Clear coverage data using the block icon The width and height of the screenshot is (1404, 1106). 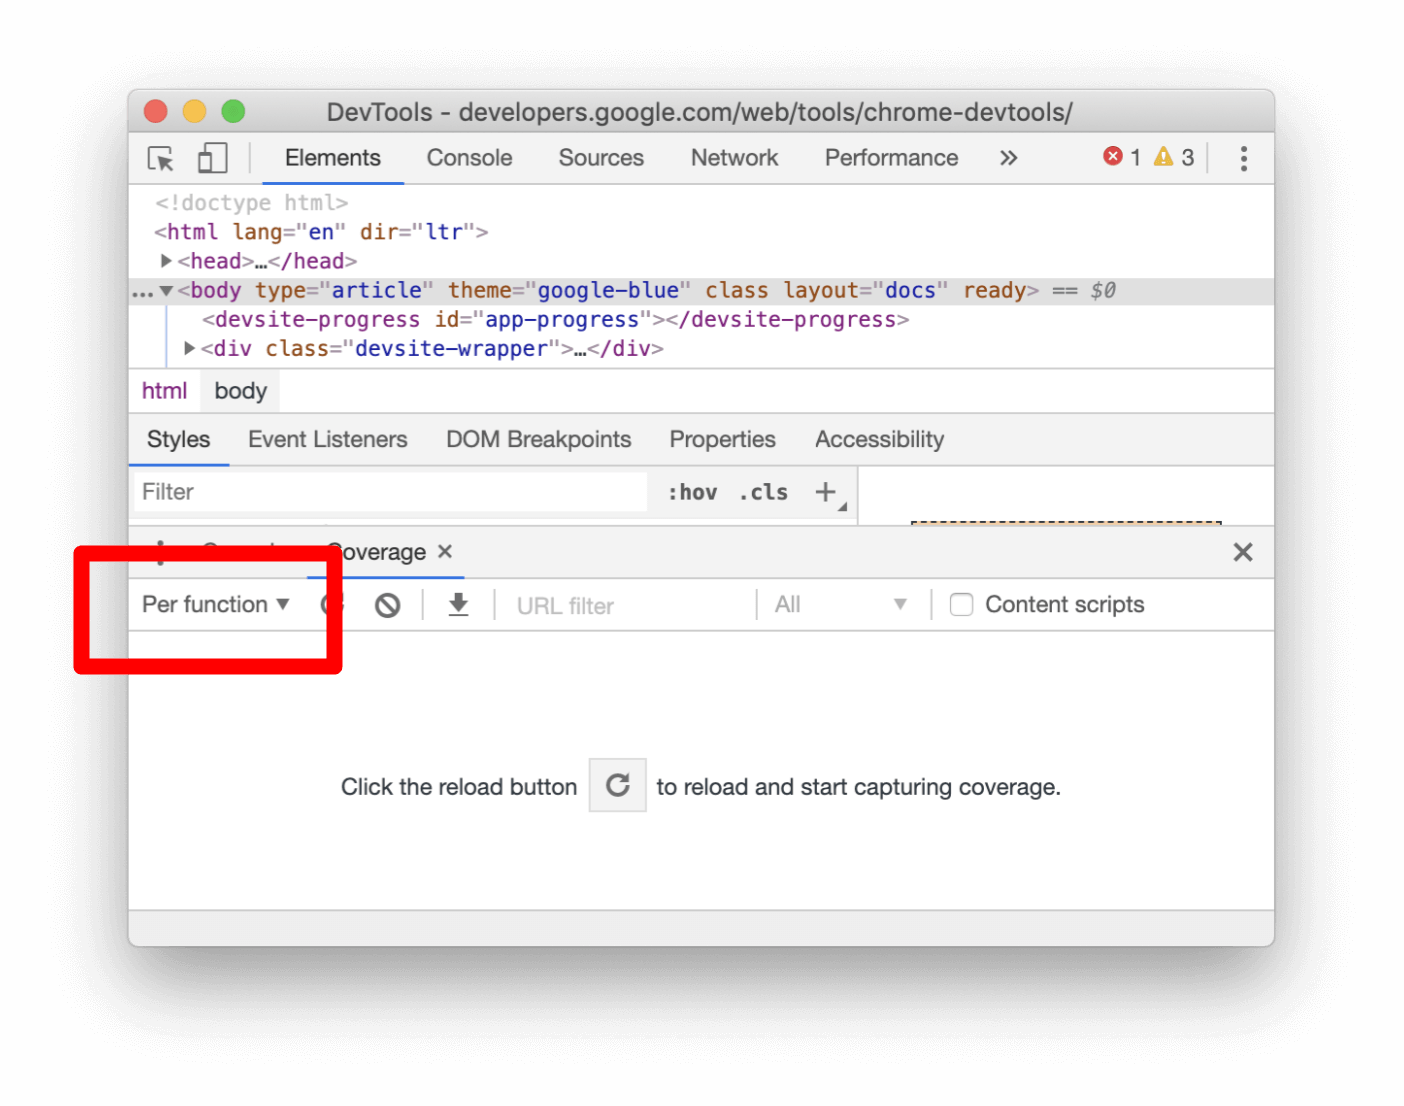[387, 604]
